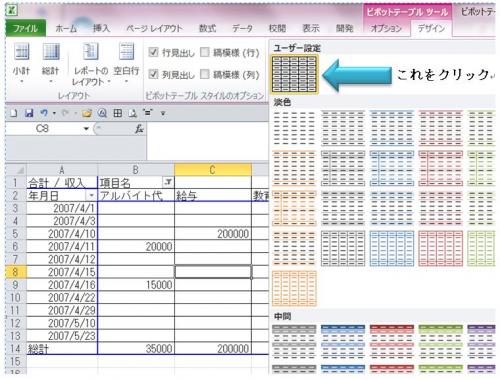Switch to the オプション ribbon tab
500x380 pixels.
coord(386,28)
